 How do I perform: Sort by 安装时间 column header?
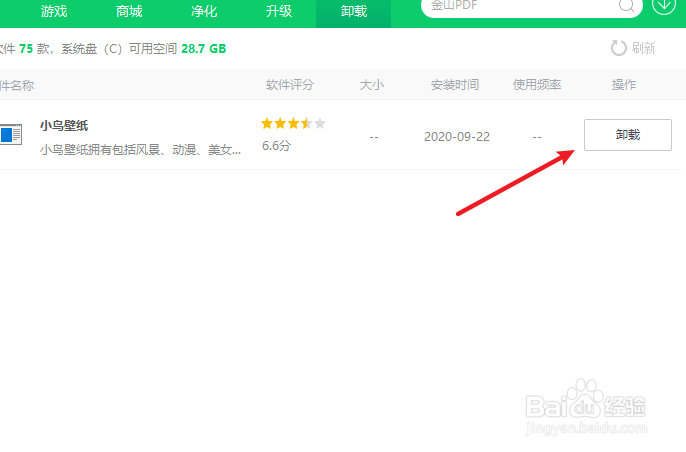pos(455,85)
